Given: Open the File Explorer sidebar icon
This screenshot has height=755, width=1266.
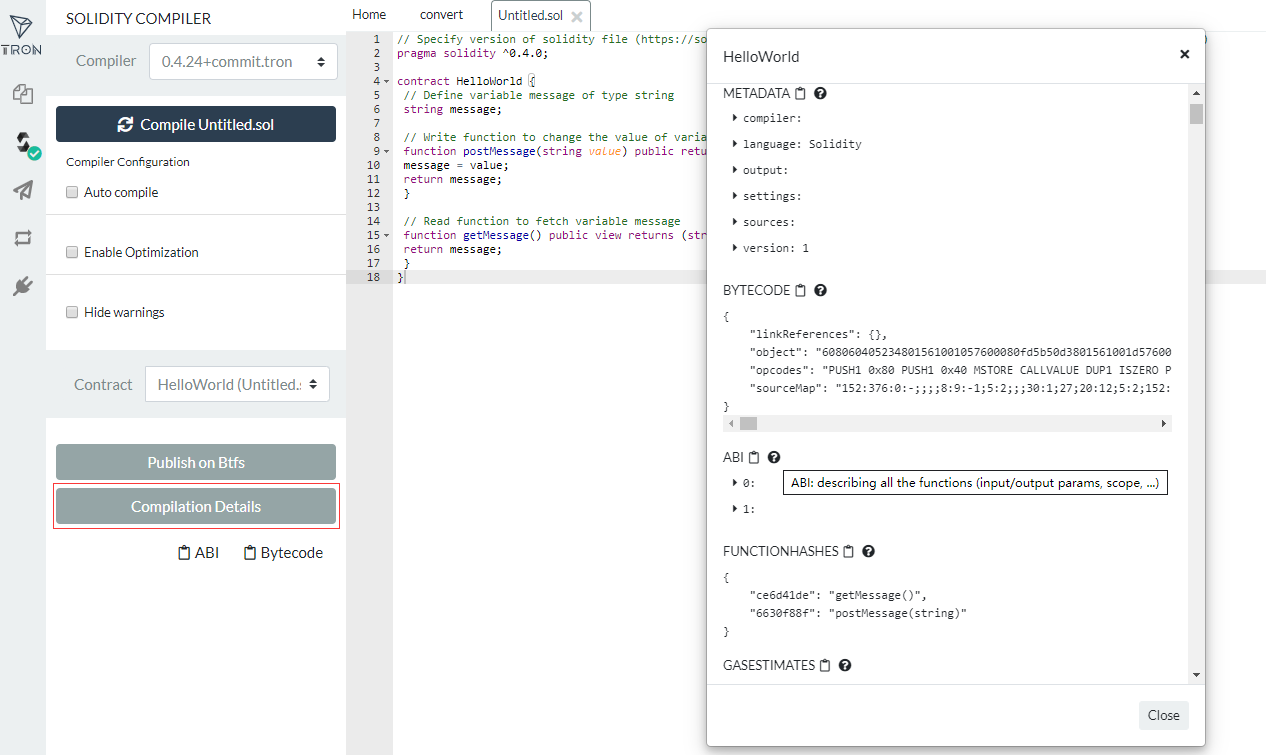Looking at the screenshot, I should [22, 94].
